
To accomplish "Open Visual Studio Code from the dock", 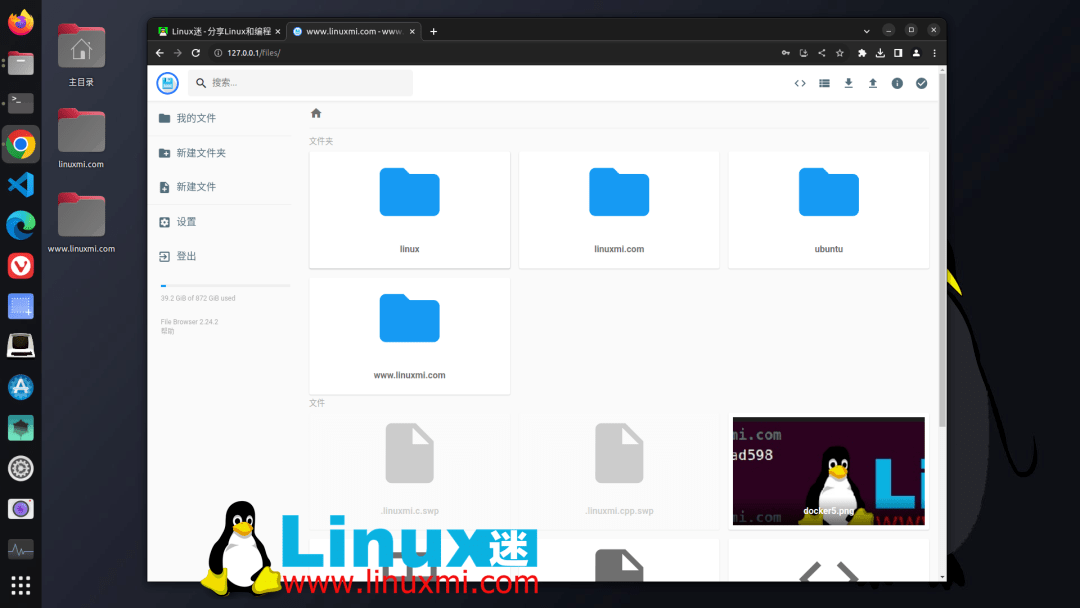I will [x=21, y=185].
